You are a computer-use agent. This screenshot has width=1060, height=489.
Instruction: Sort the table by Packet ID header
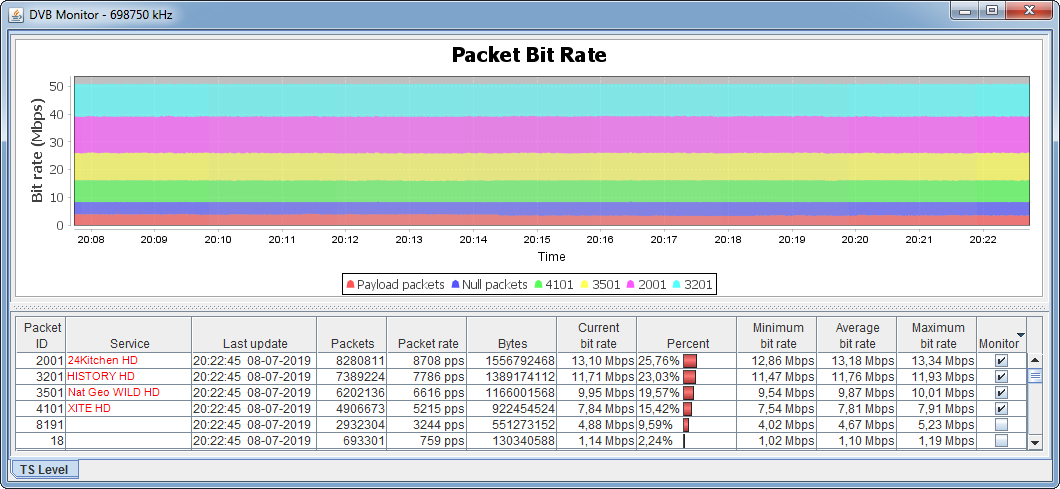click(42, 335)
